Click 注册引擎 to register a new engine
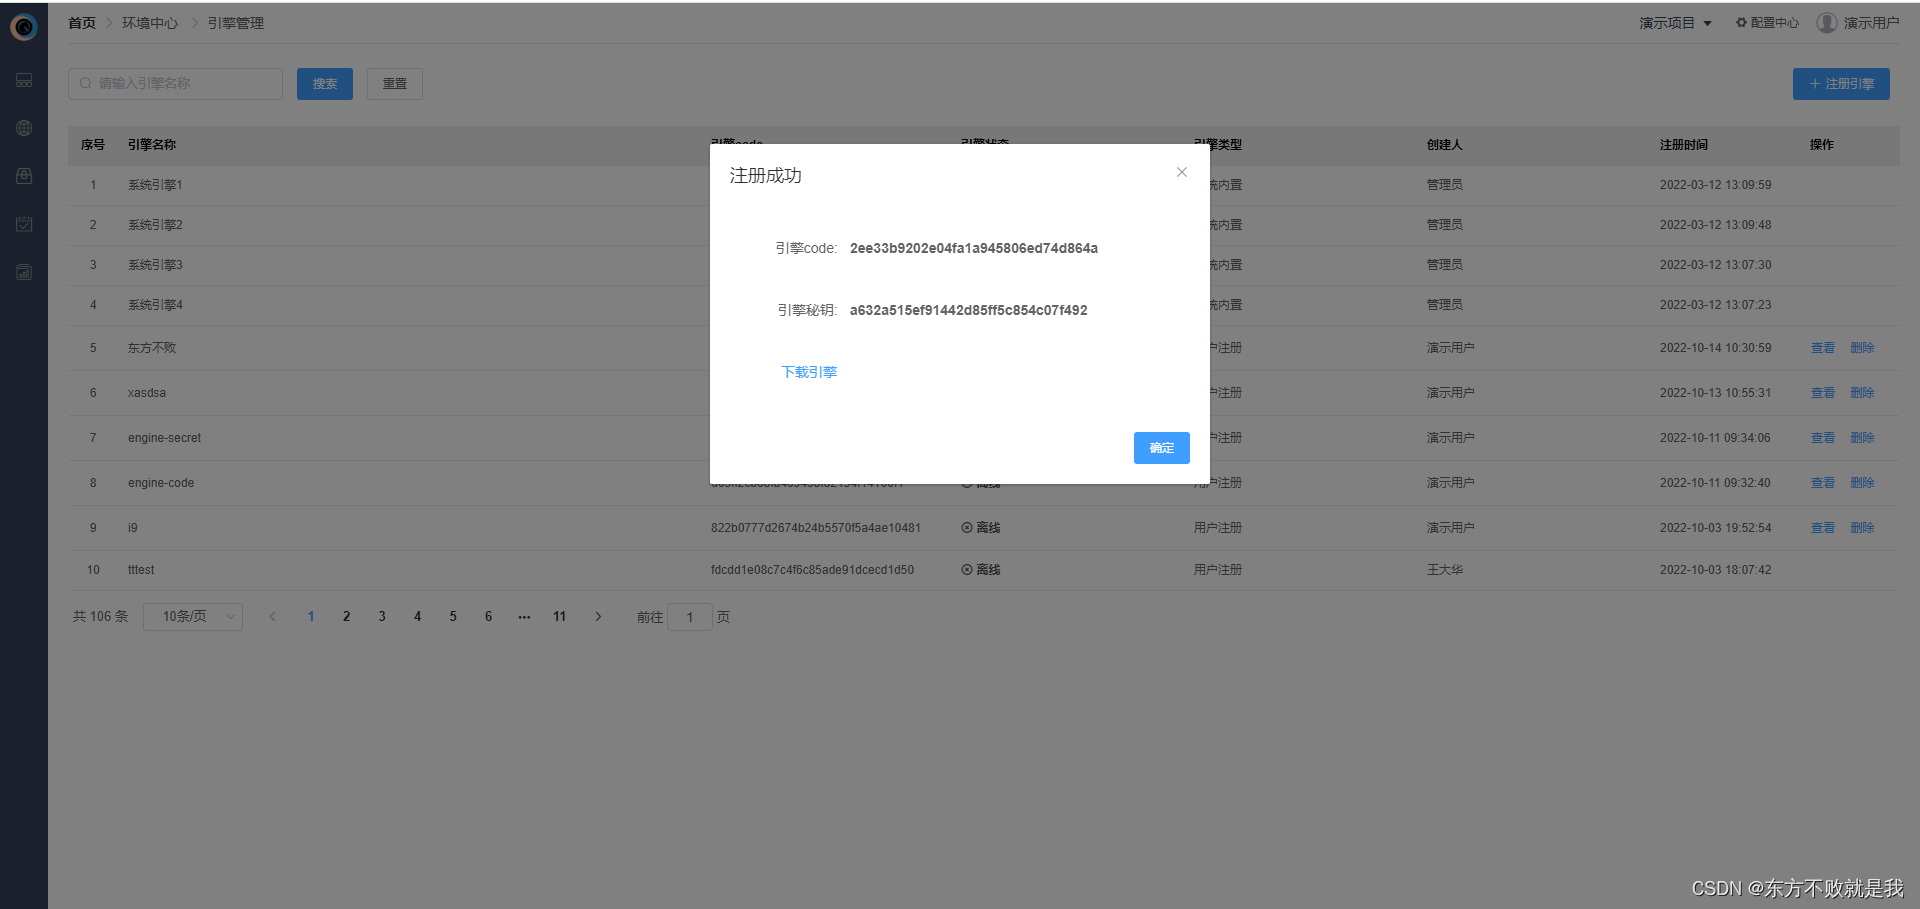Screen dimensions: 1920x909 1840,83
